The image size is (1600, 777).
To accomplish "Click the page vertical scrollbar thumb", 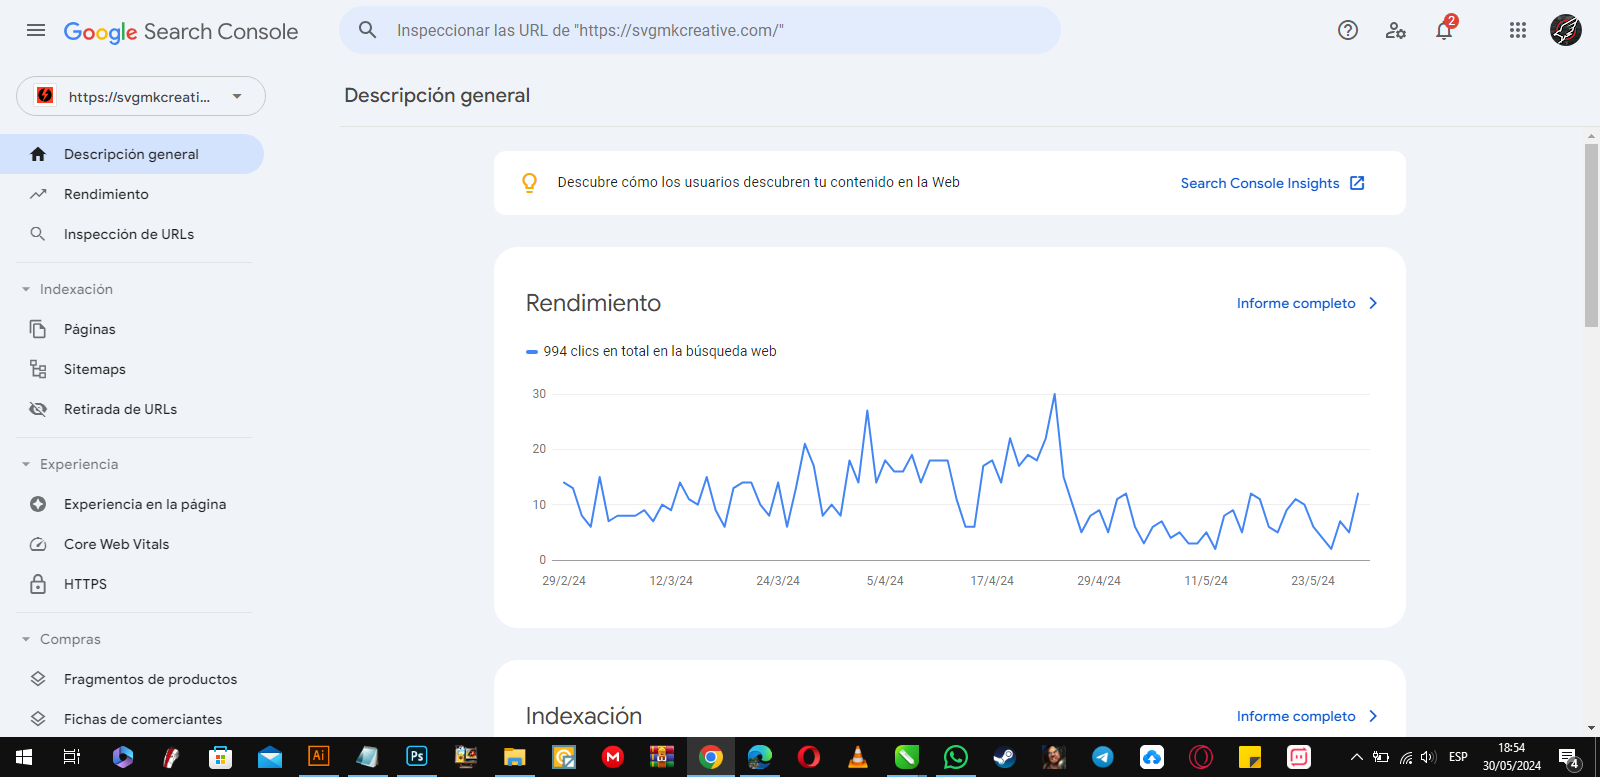I will [1592, 235].
